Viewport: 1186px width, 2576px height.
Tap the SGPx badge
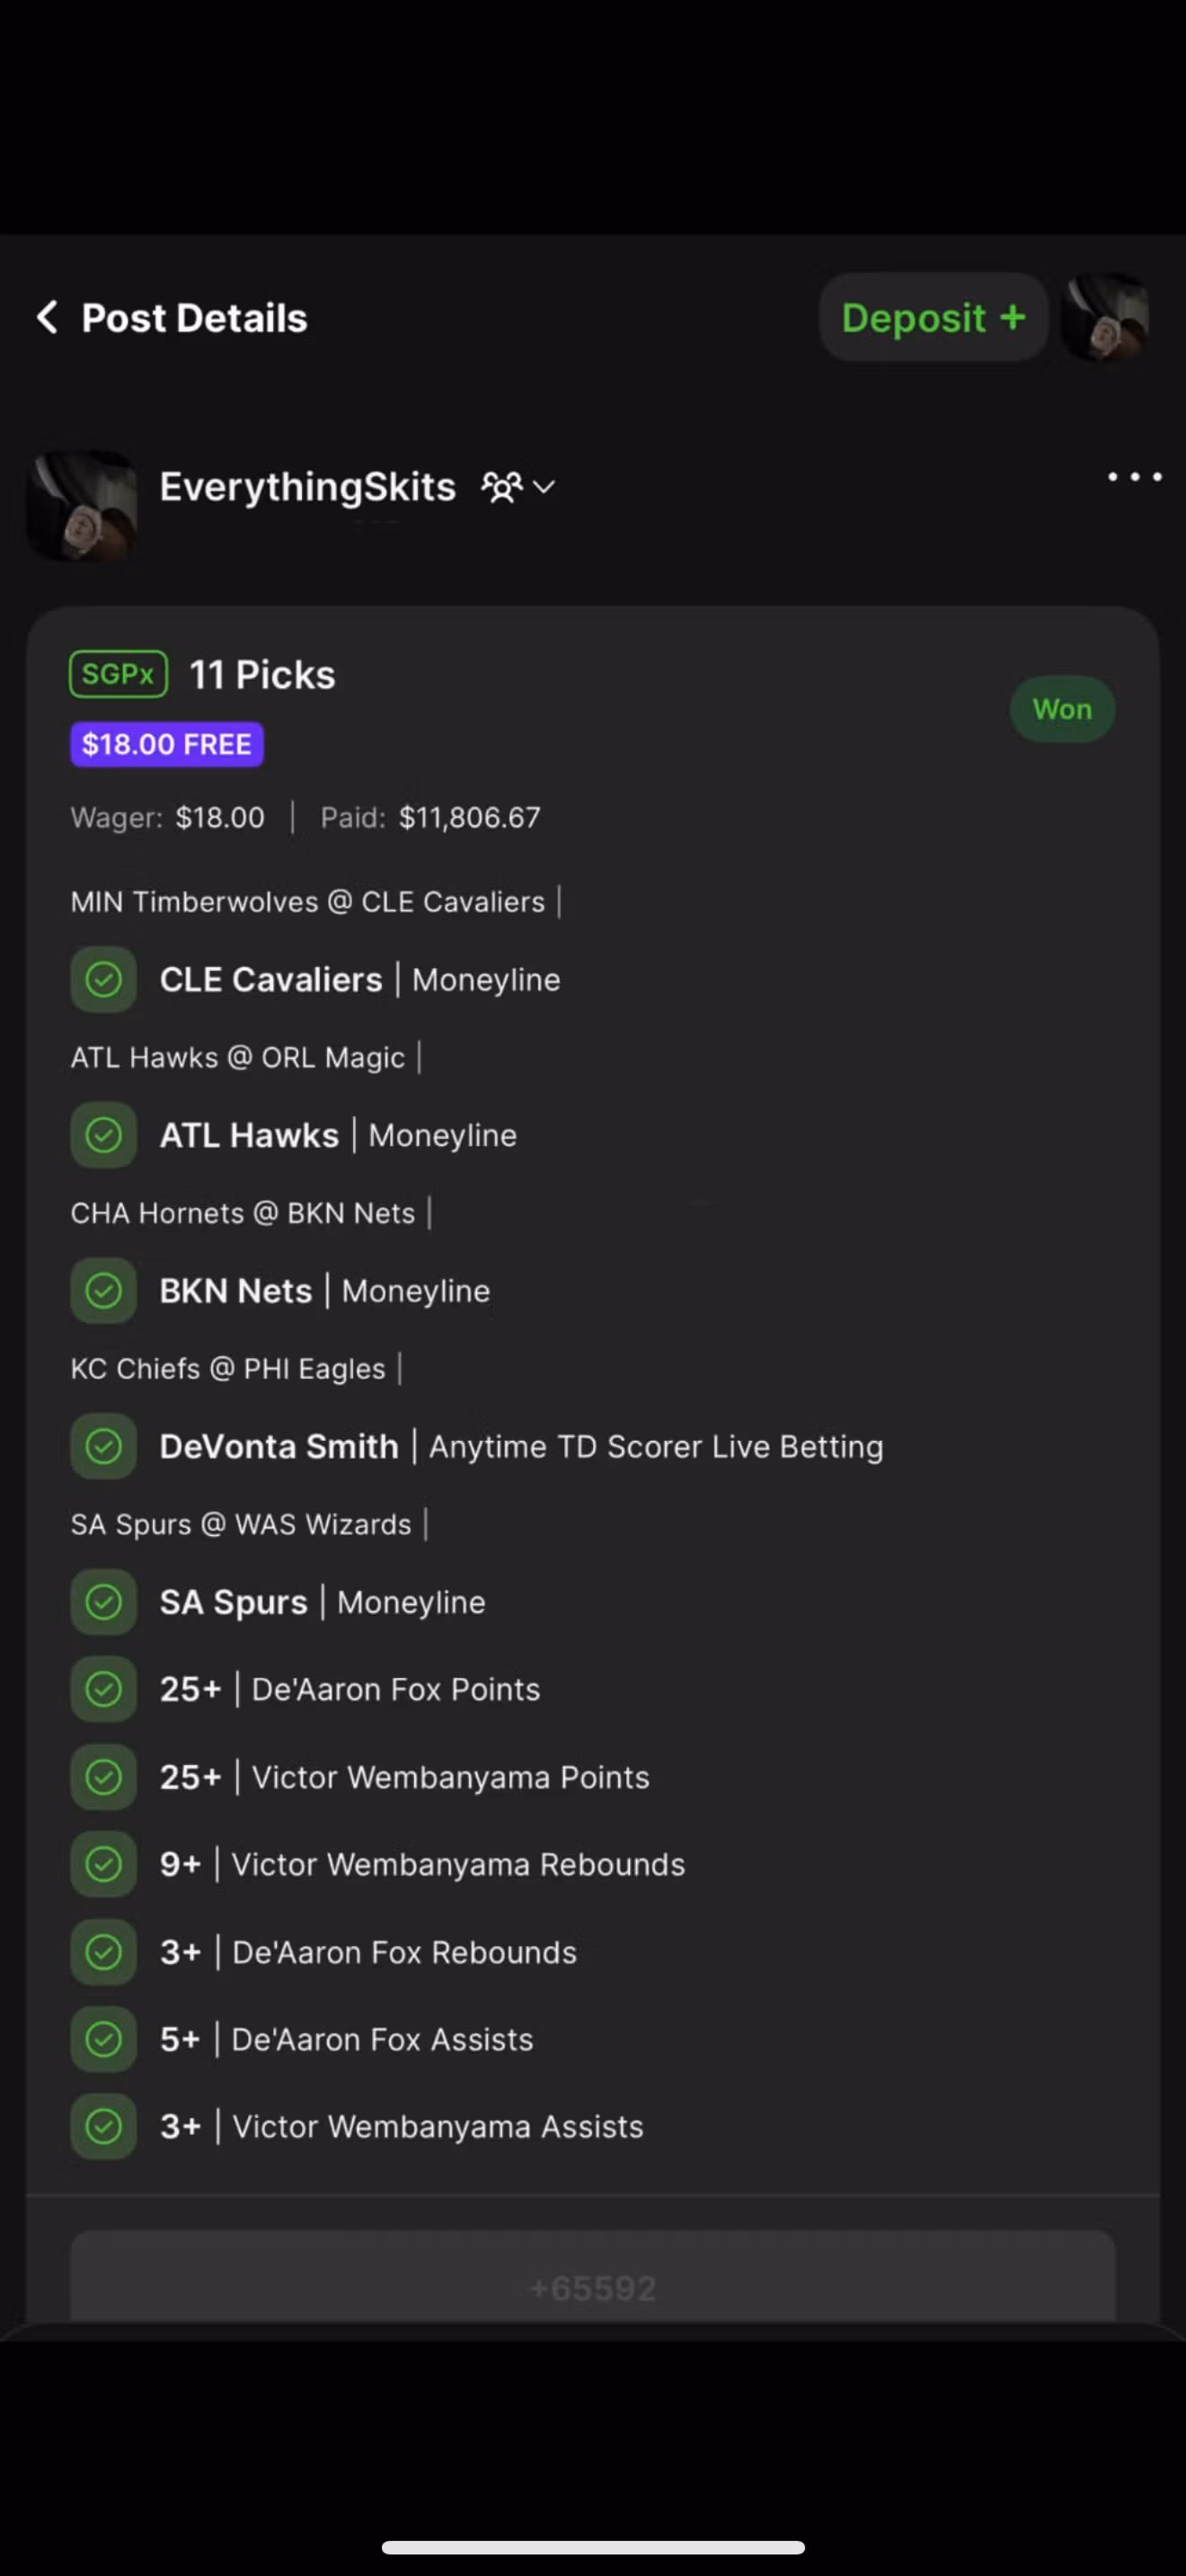[x=118, y=674]
